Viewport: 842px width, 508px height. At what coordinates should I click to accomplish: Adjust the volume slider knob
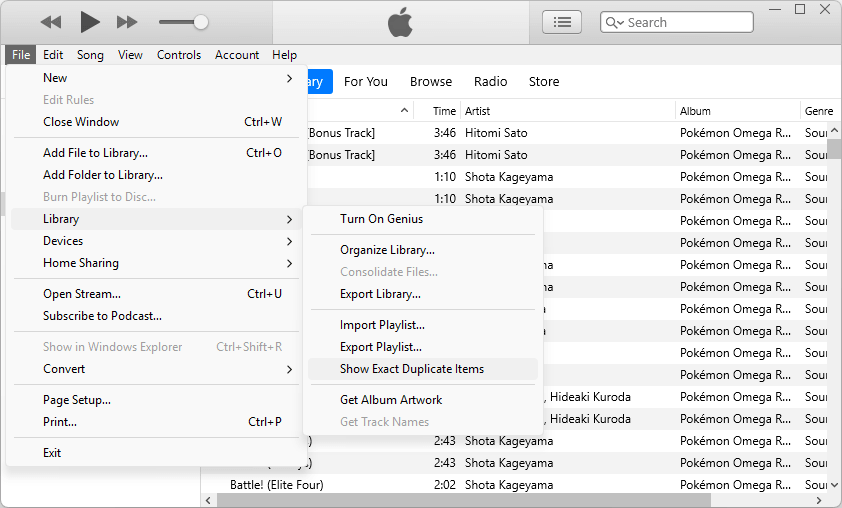click(x=201, y=22)
